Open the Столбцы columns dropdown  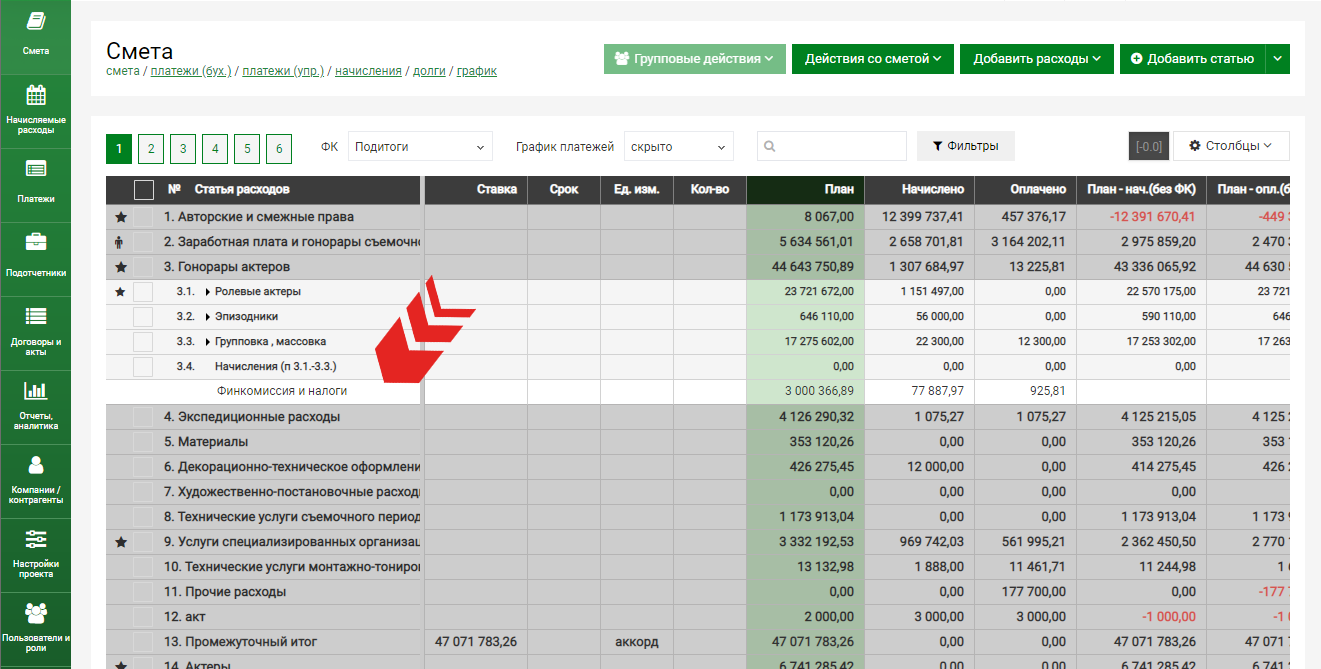1230,146
